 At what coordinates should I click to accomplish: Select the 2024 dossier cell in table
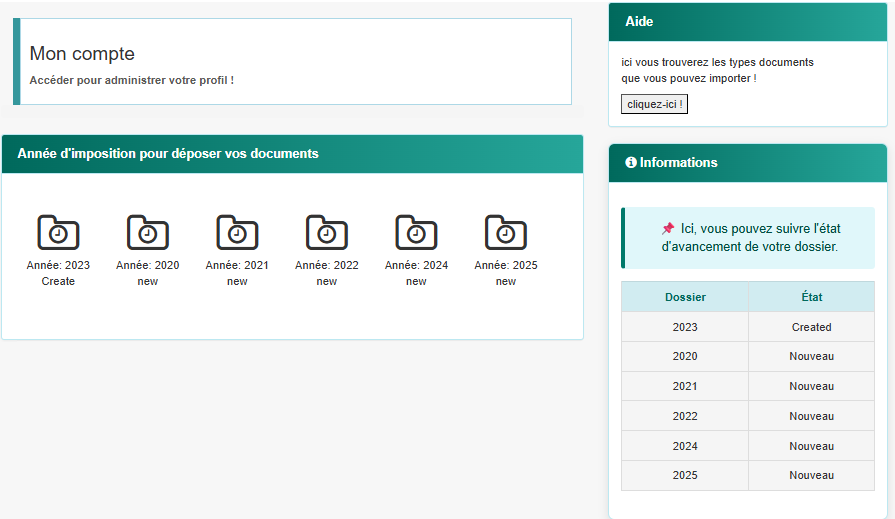pos(685,446)
